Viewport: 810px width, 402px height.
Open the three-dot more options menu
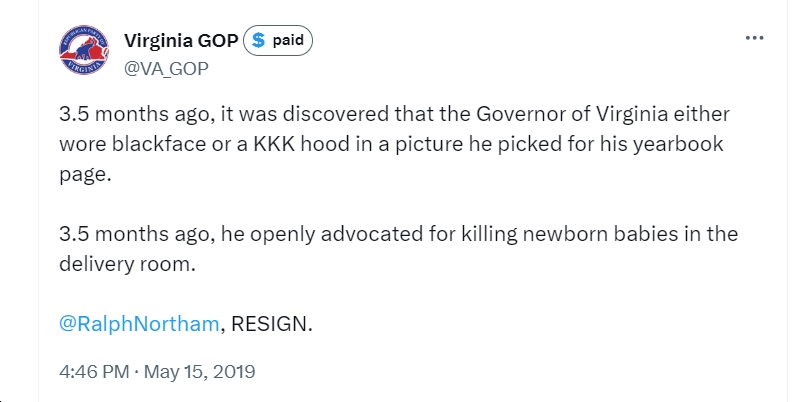[x=754, y=38]
